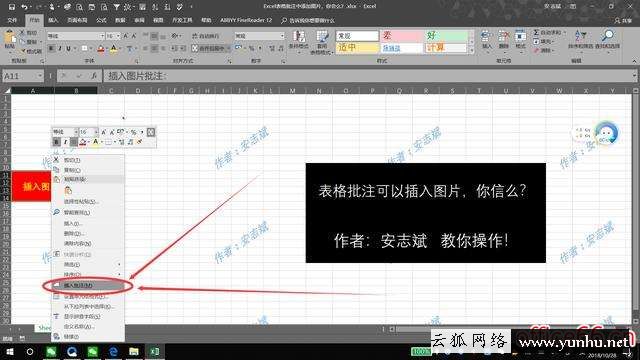Click the Tell Me search box
Image resolution: width=640 pixels, height=360 pixels.
tap(308, 20)
